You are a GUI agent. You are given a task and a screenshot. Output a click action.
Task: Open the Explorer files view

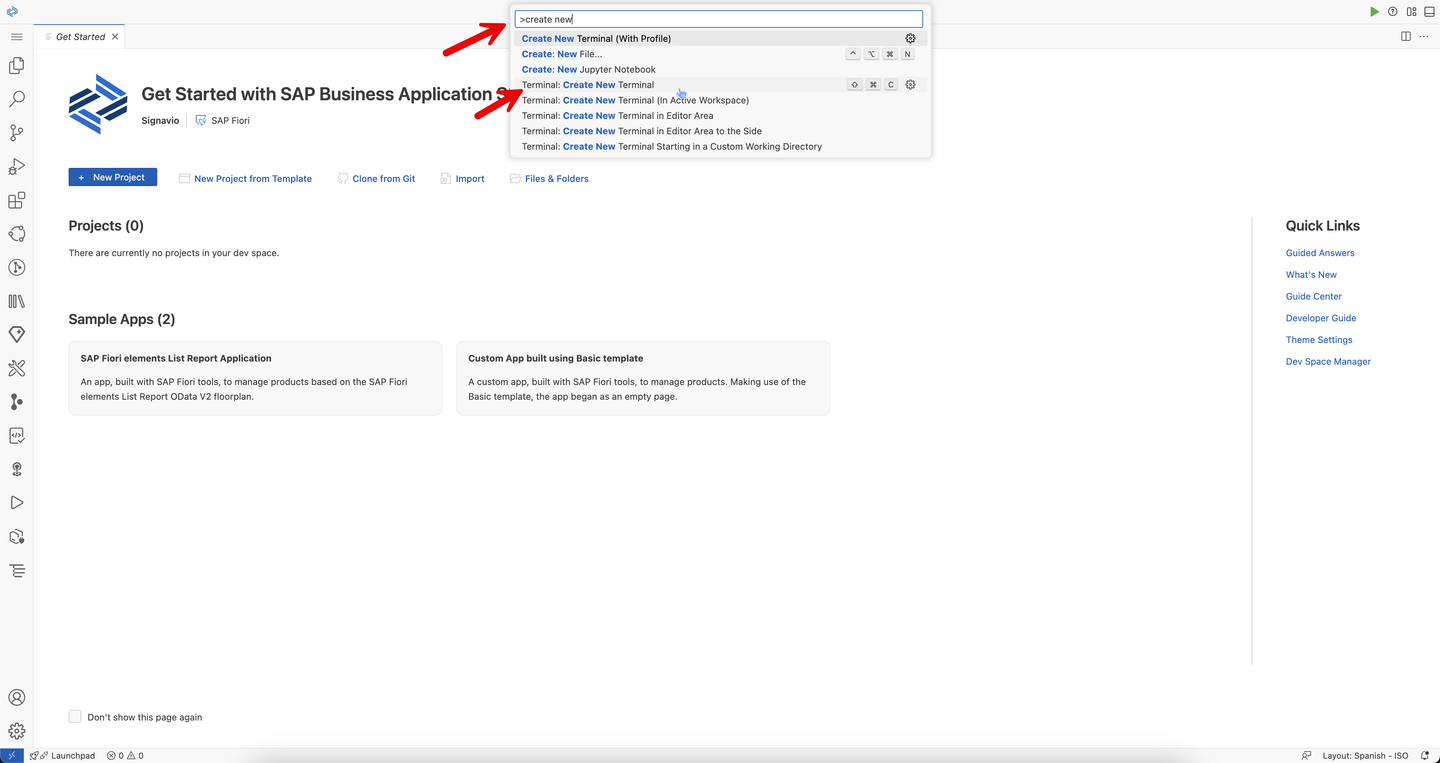[17, 66]
